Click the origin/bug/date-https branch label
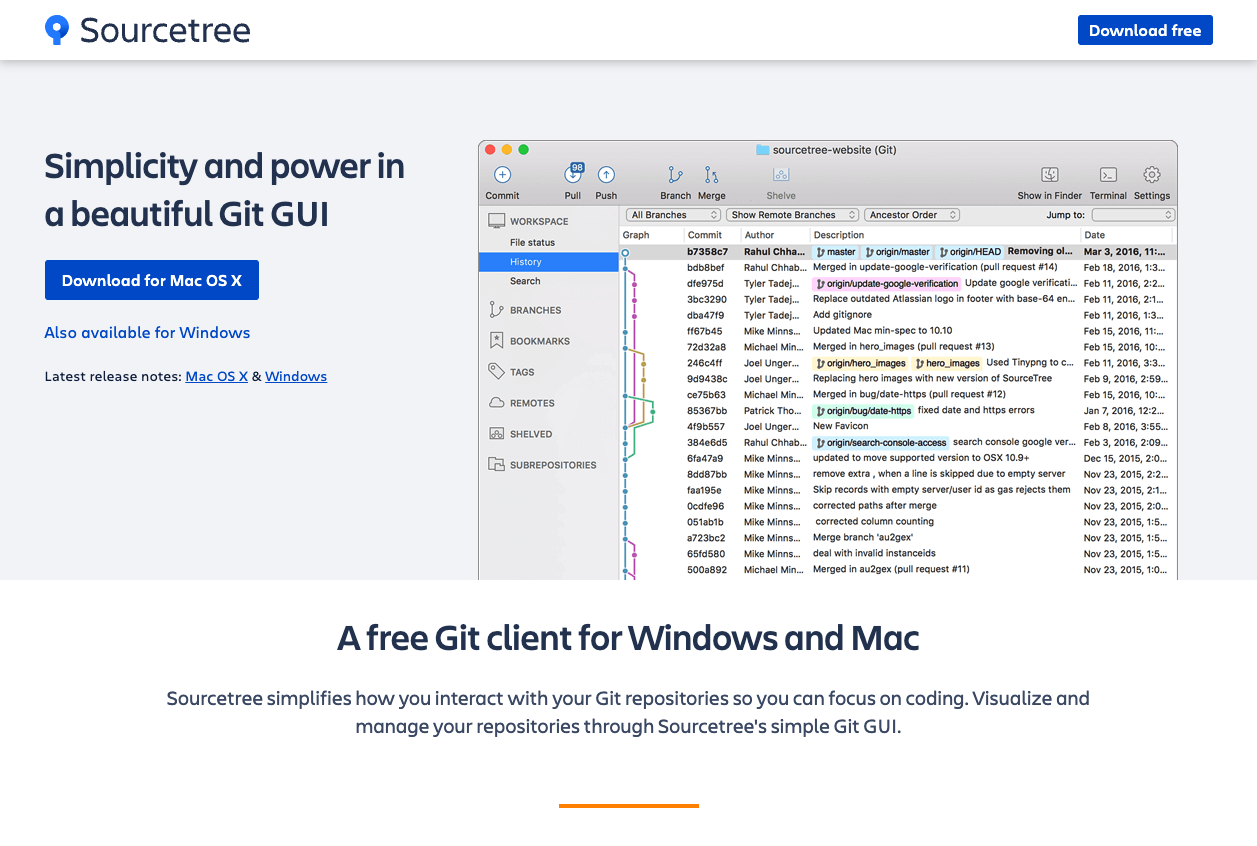The height and width of the screenshot is (846, 1257). pyautogui.click(x=863, y=410)
